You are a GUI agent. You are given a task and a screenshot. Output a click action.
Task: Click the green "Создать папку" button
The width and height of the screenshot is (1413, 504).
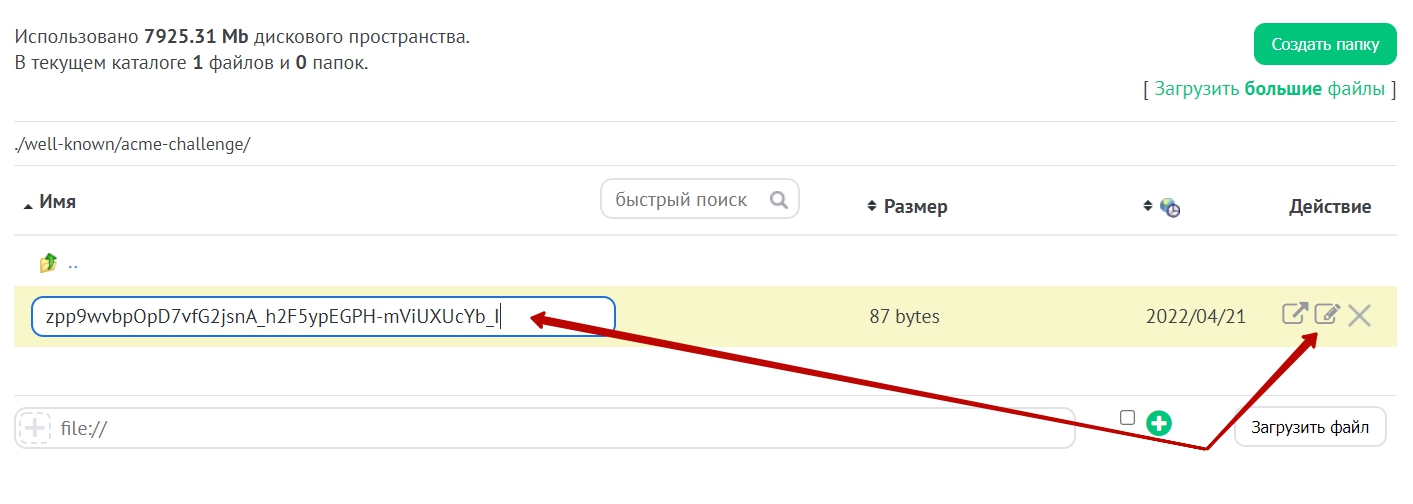[1324, 45]
